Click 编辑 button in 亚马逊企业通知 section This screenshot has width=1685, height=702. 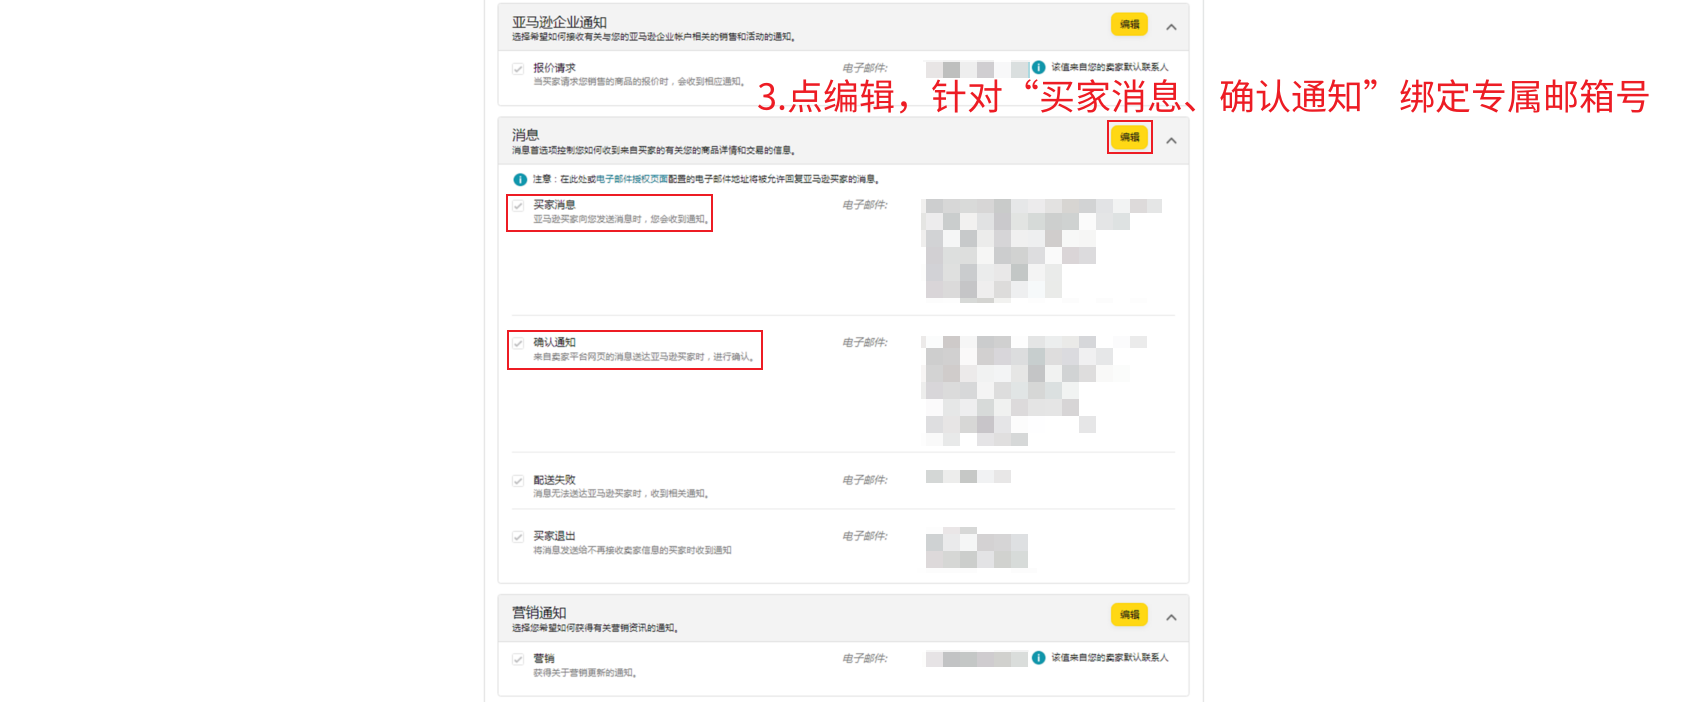point(1129,24)
